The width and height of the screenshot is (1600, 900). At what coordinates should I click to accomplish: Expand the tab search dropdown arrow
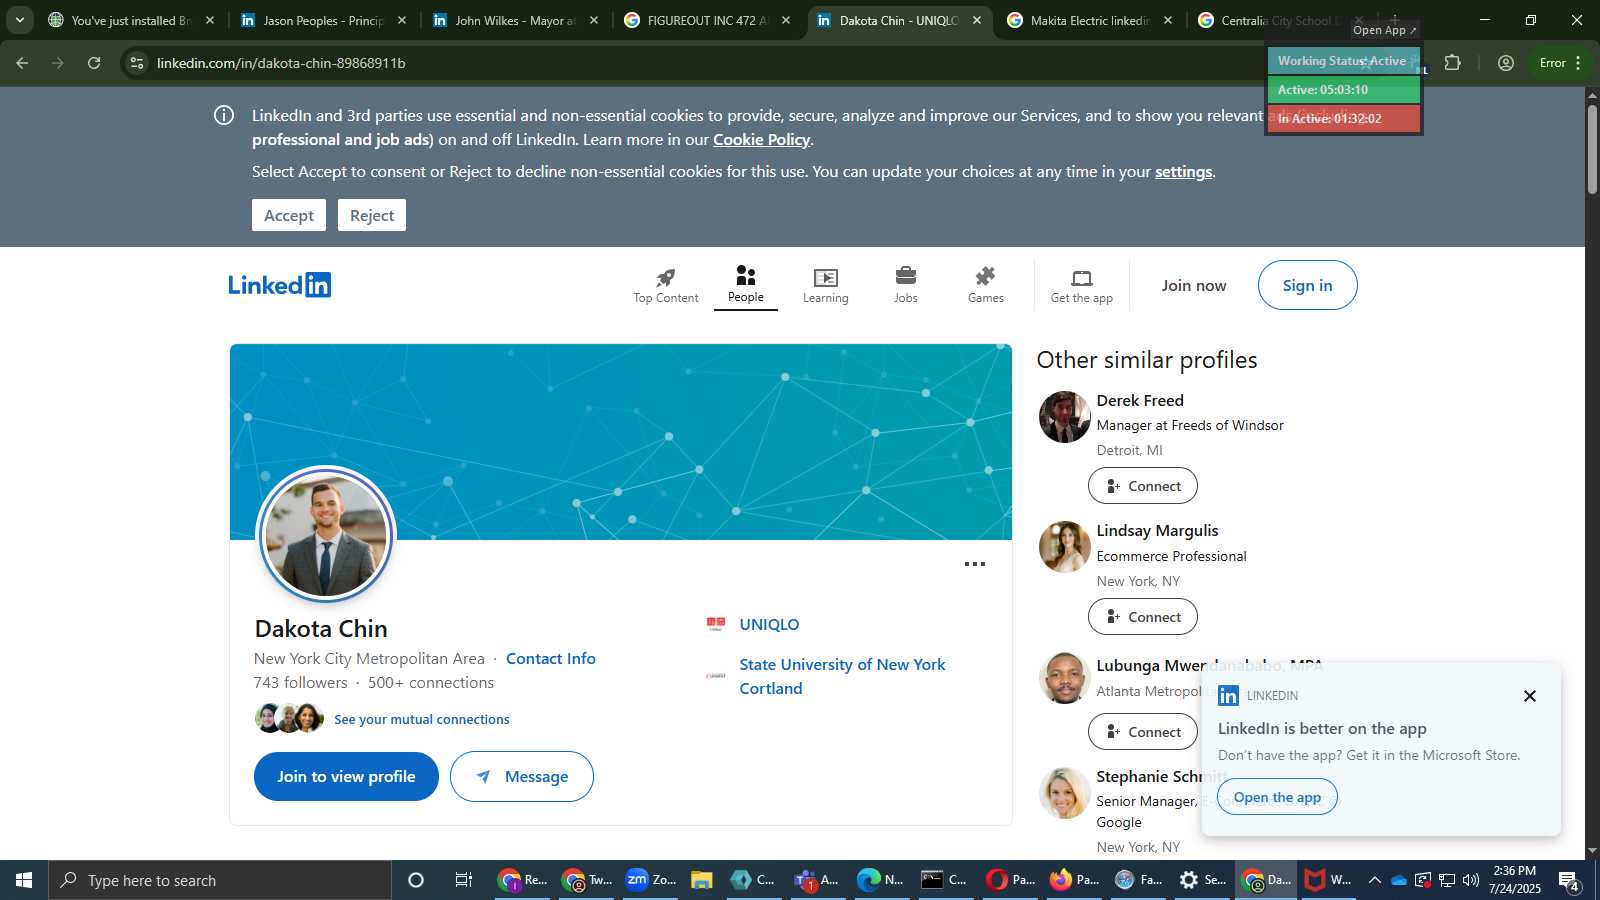click(19, 20)
